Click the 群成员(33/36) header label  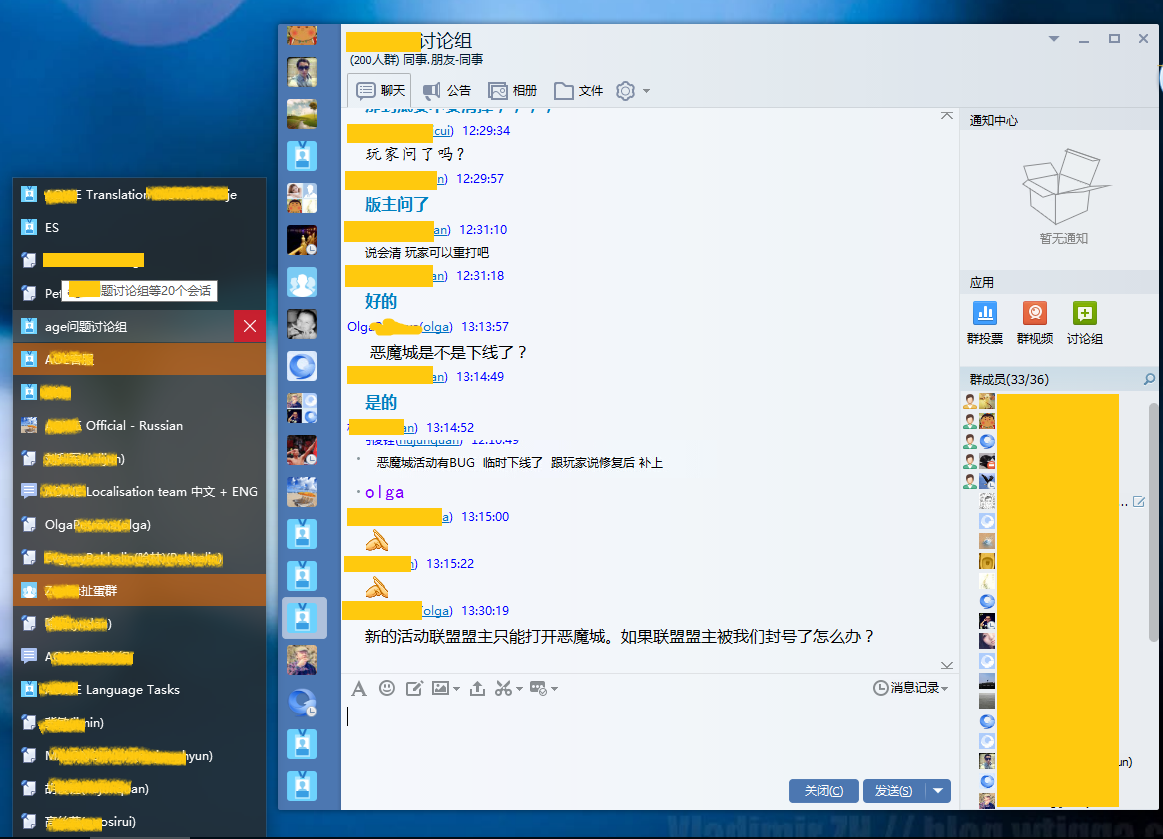click(1009, 379)
